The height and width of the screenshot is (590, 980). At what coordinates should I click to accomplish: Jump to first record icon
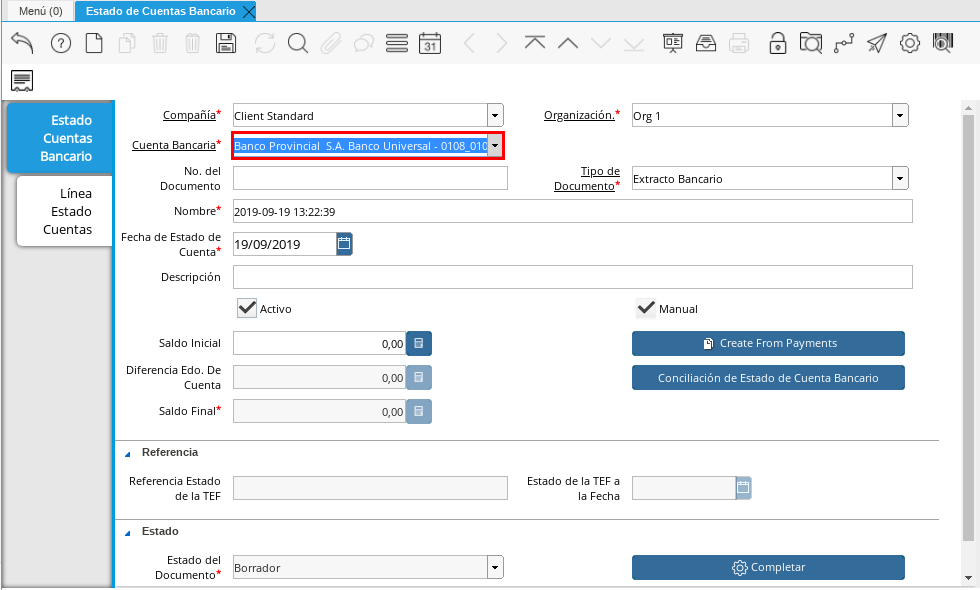click(535, 43)
